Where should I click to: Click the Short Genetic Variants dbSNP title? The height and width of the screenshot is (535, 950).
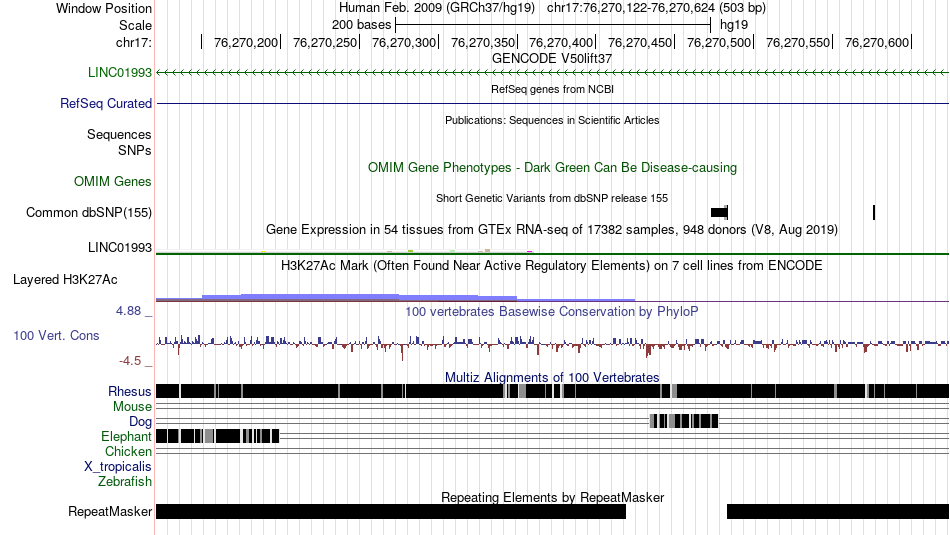[552, 198]
